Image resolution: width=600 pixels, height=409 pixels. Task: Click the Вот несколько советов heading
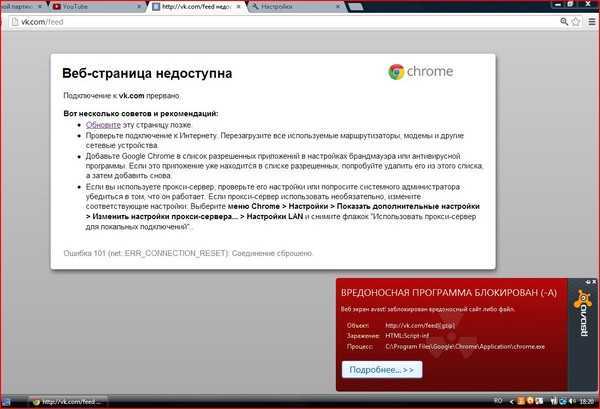coord(141,114)
